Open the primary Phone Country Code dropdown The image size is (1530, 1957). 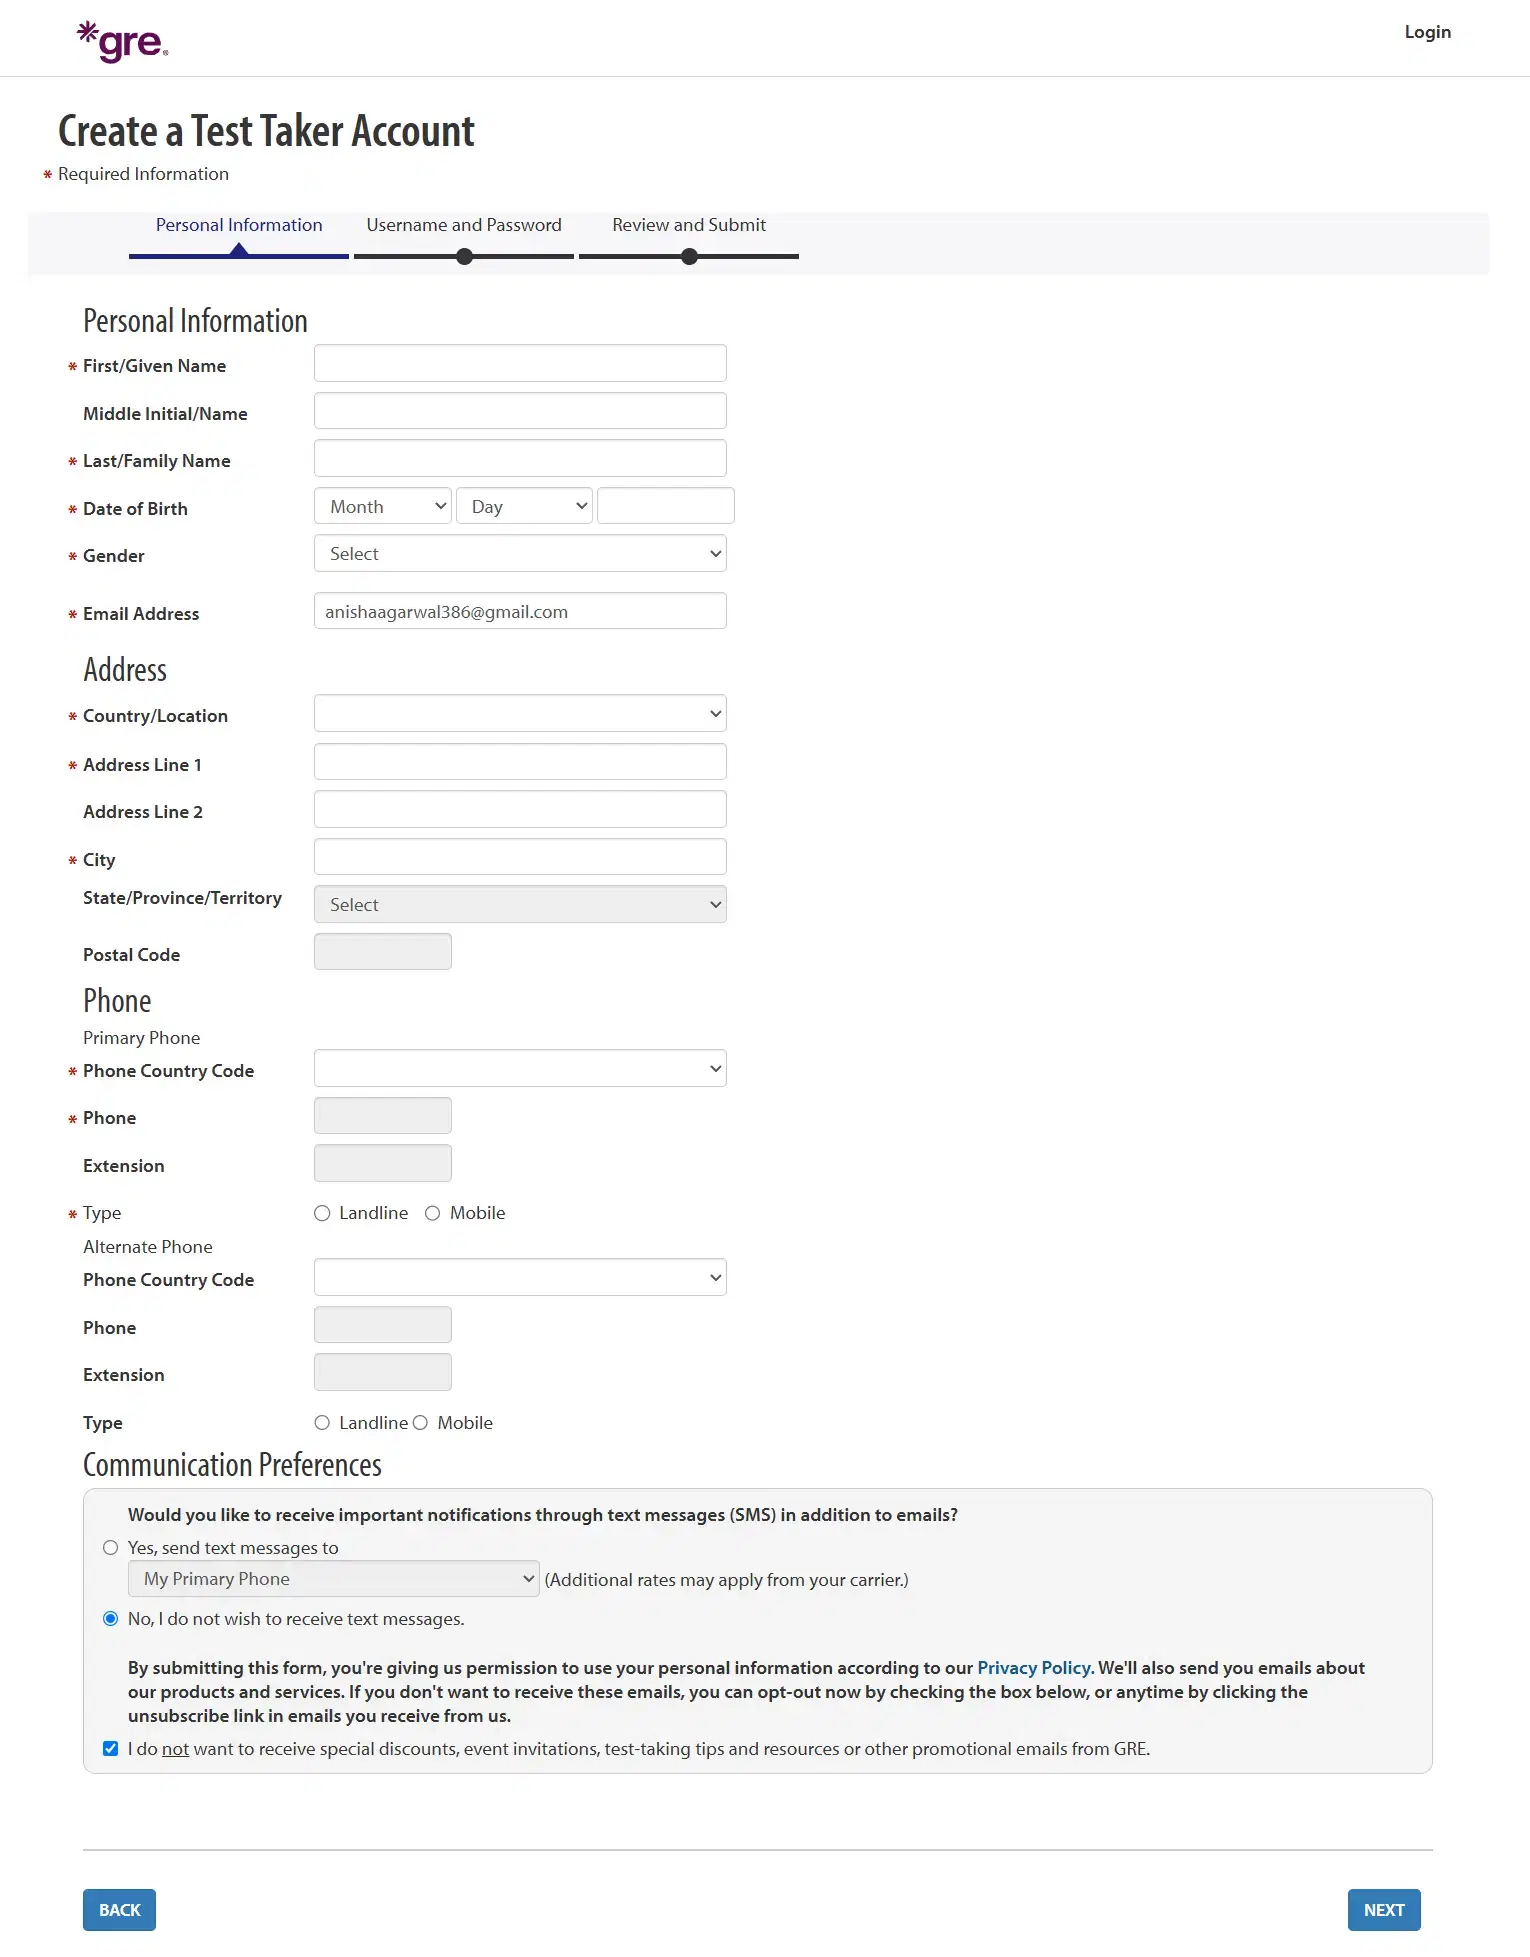point(519,1067)
